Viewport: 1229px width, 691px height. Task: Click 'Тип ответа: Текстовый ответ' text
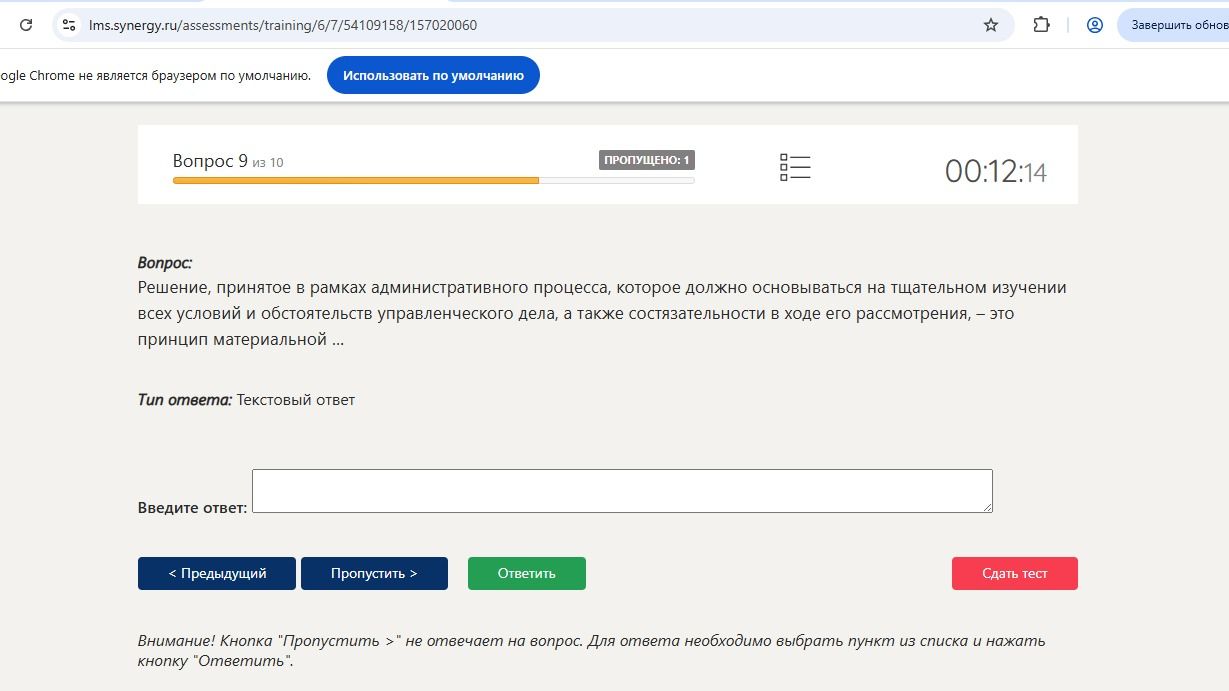pos(246,400)
